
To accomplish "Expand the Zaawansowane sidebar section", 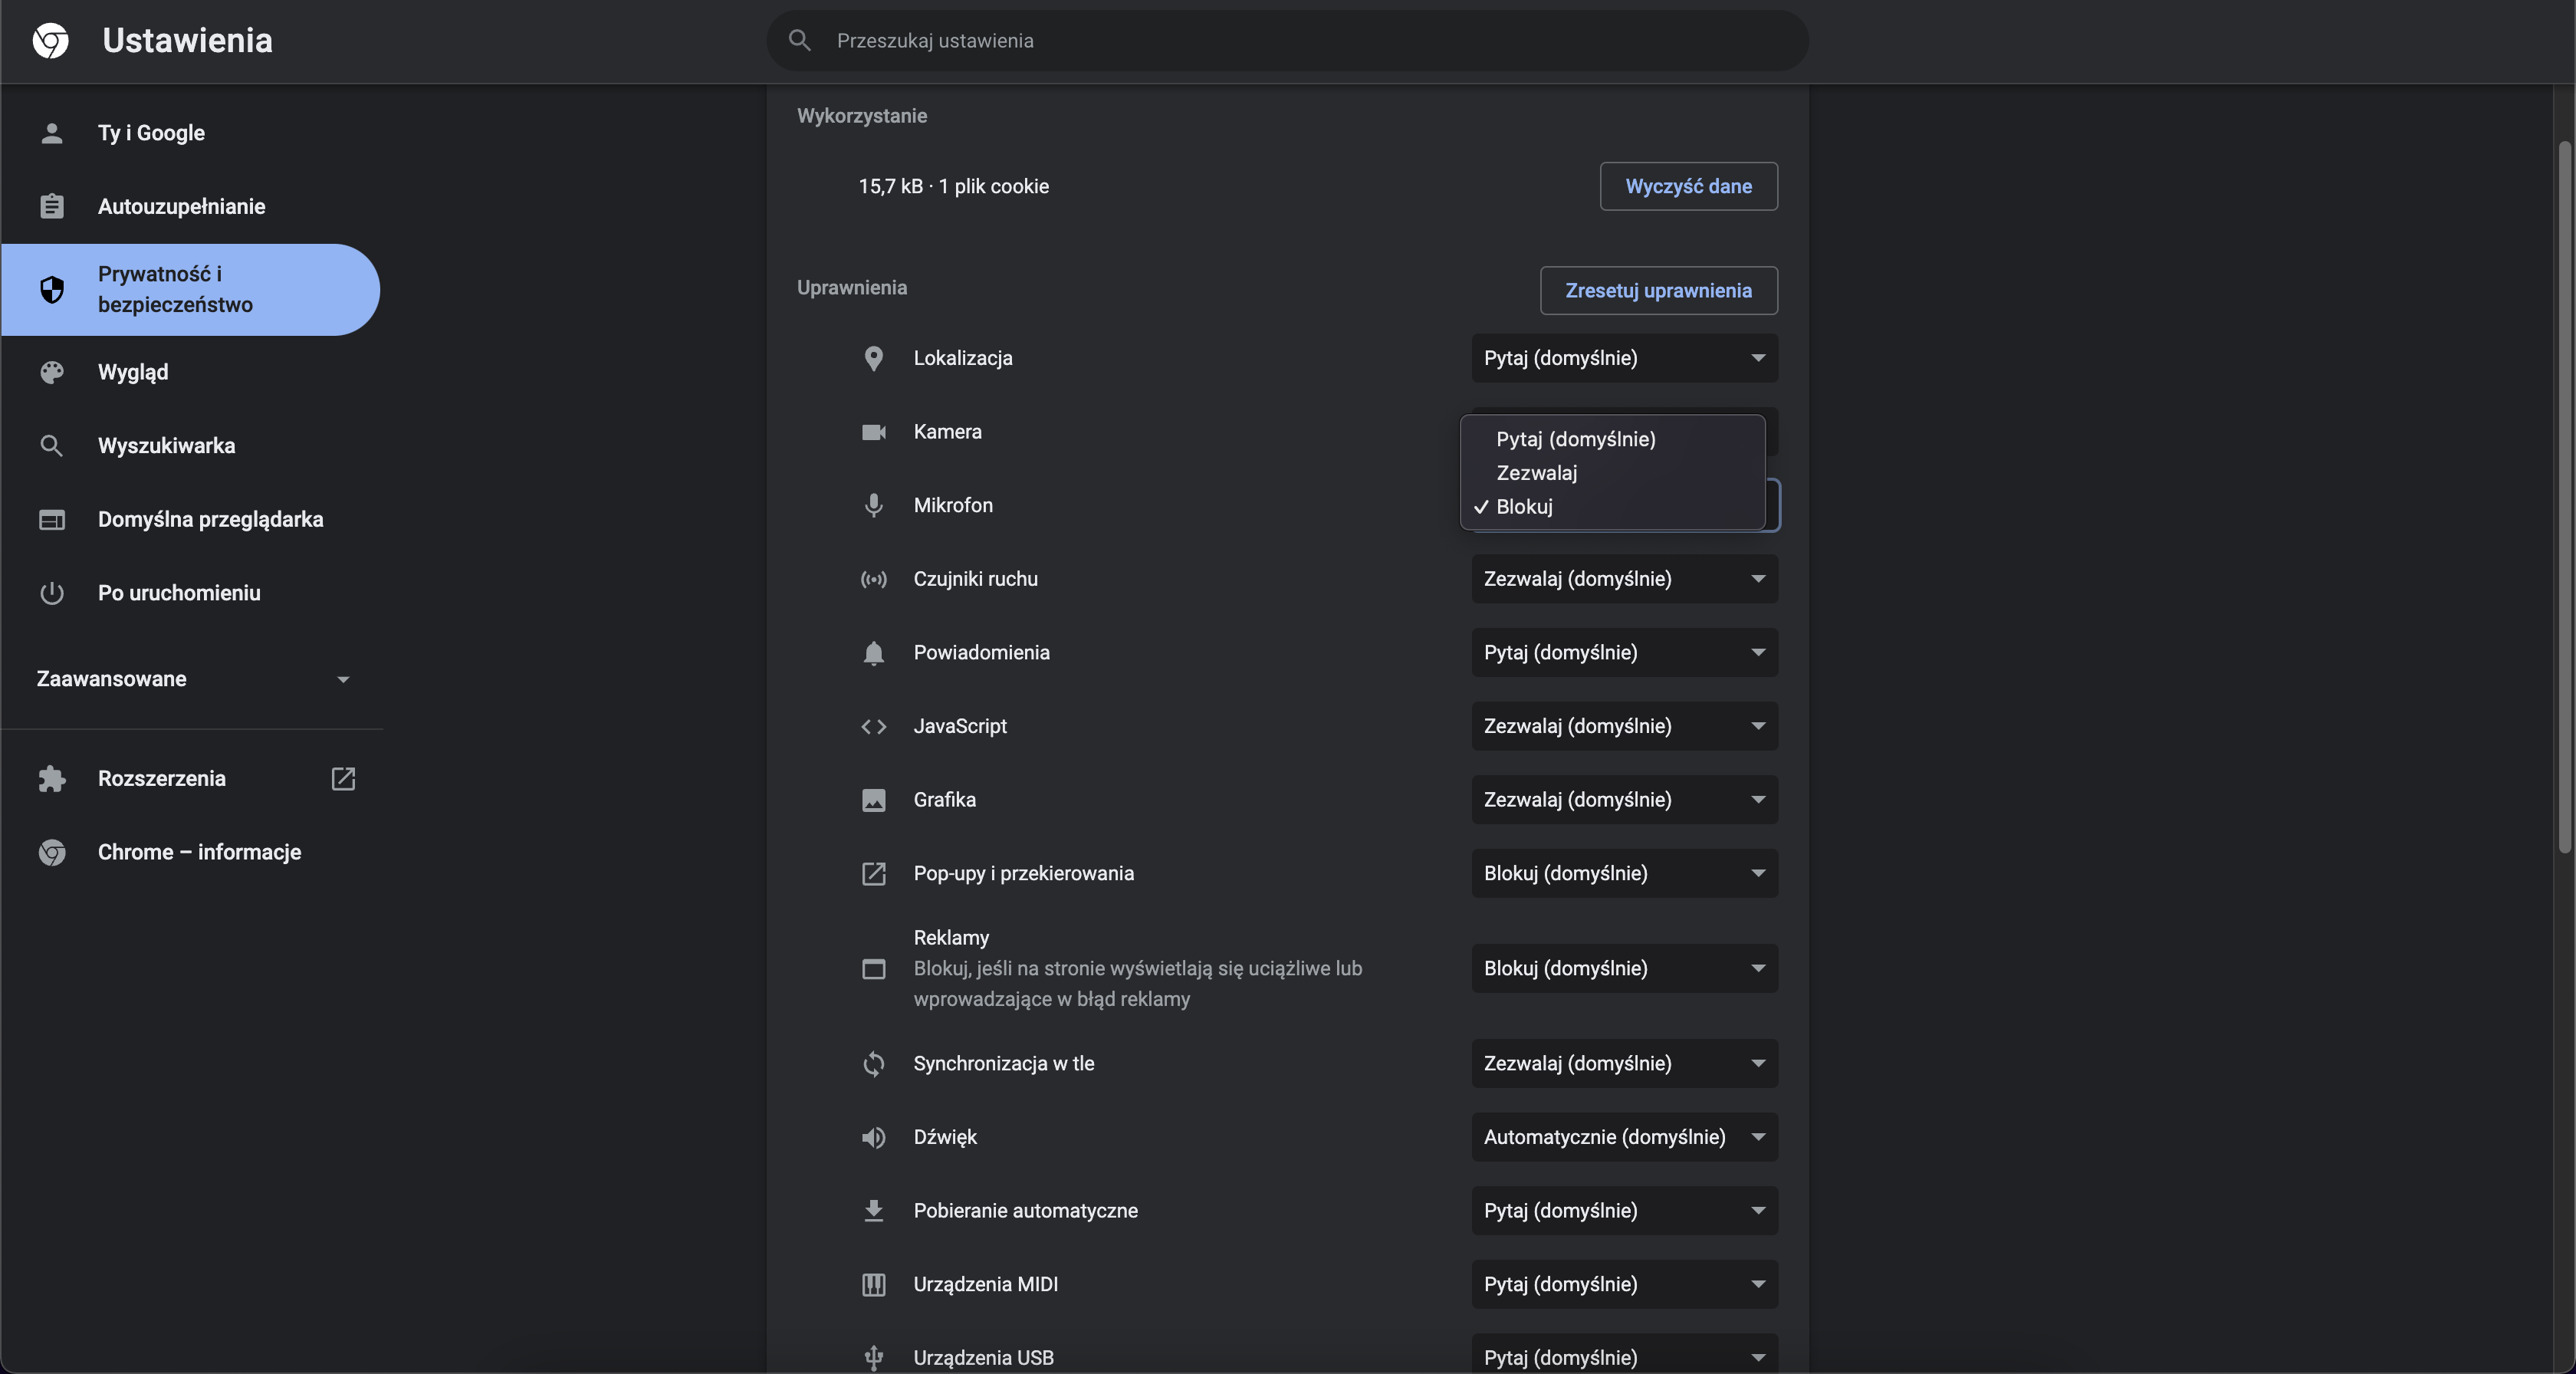I will tap(192, 679).
